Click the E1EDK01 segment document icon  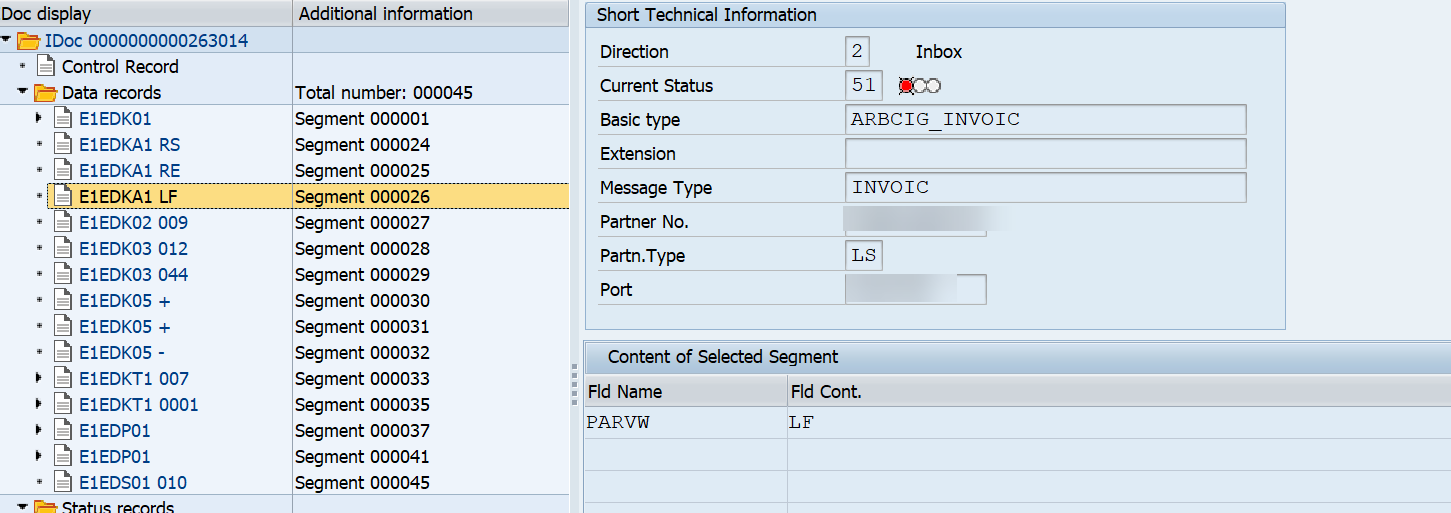pyautogui.click(x=64, y=119)
